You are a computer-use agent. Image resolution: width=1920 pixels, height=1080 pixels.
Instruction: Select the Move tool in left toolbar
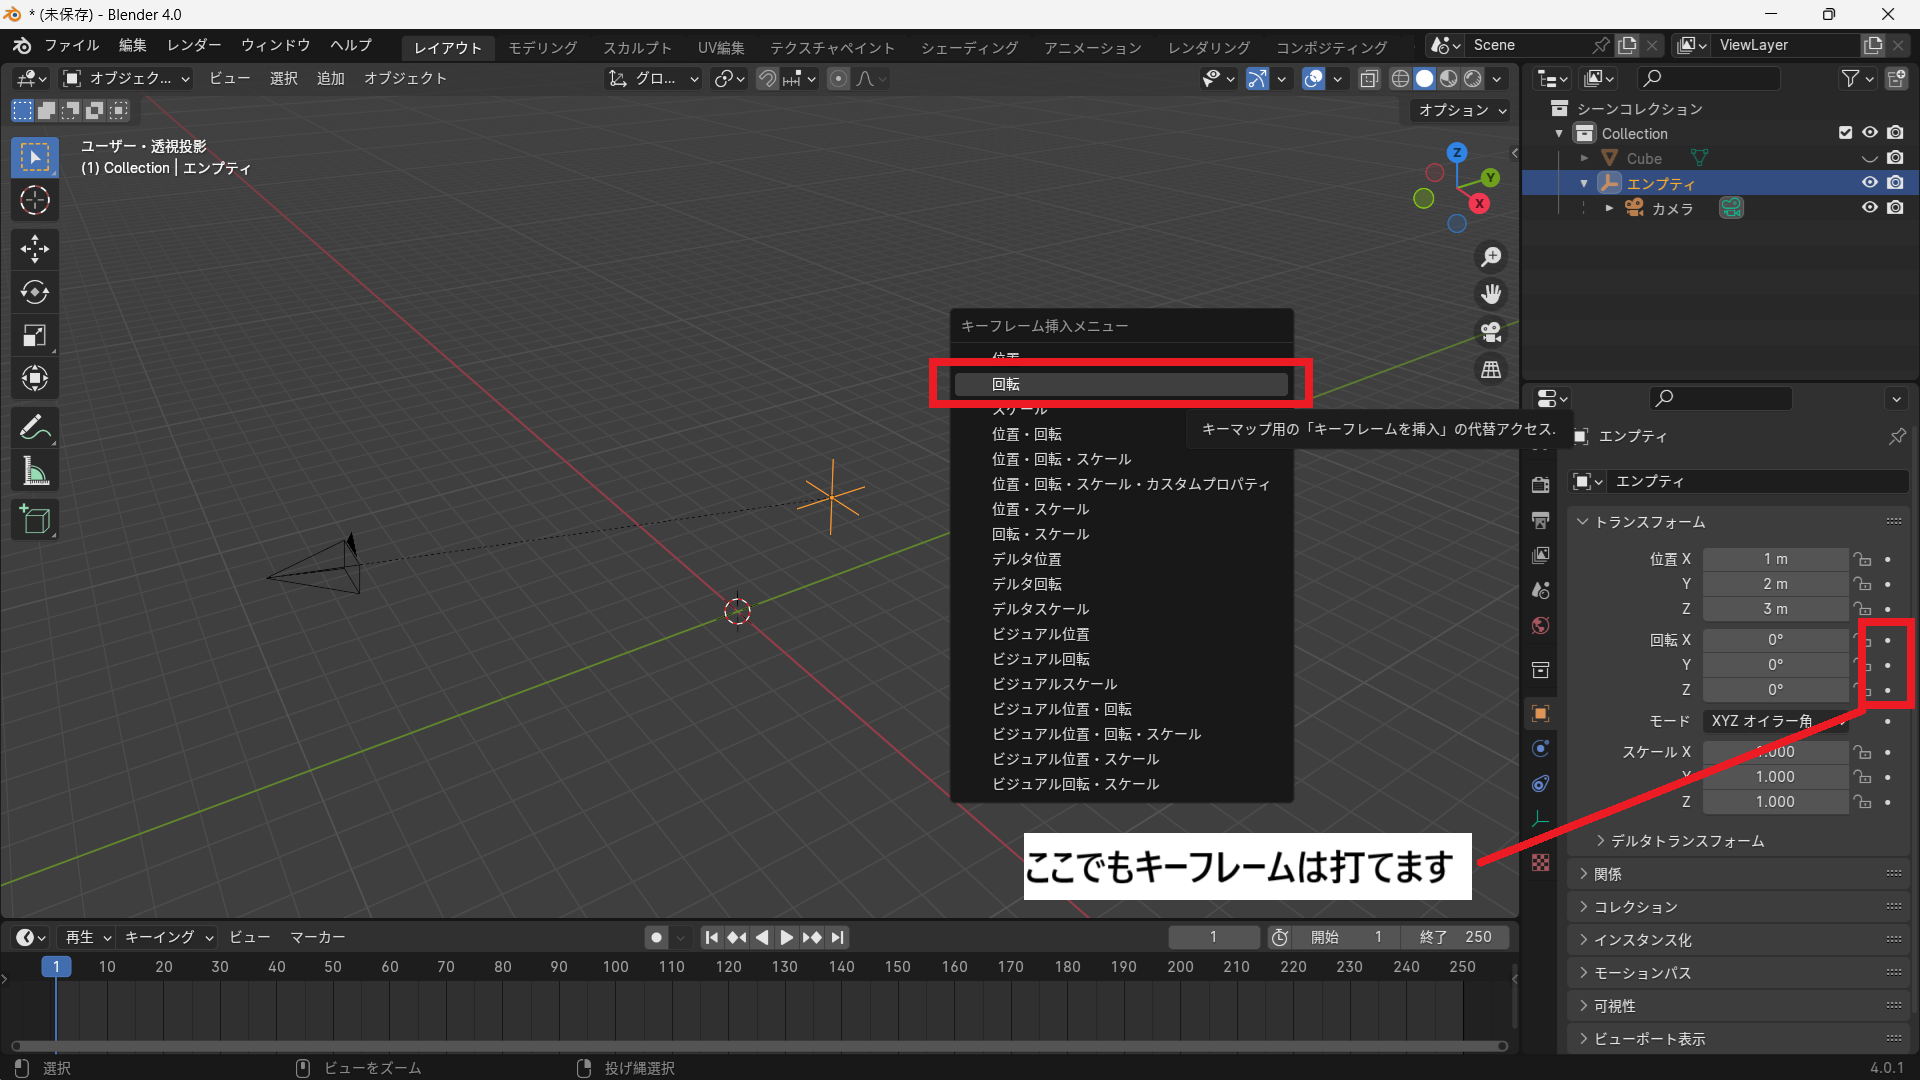pyautogui.click(x=35, y=248)
